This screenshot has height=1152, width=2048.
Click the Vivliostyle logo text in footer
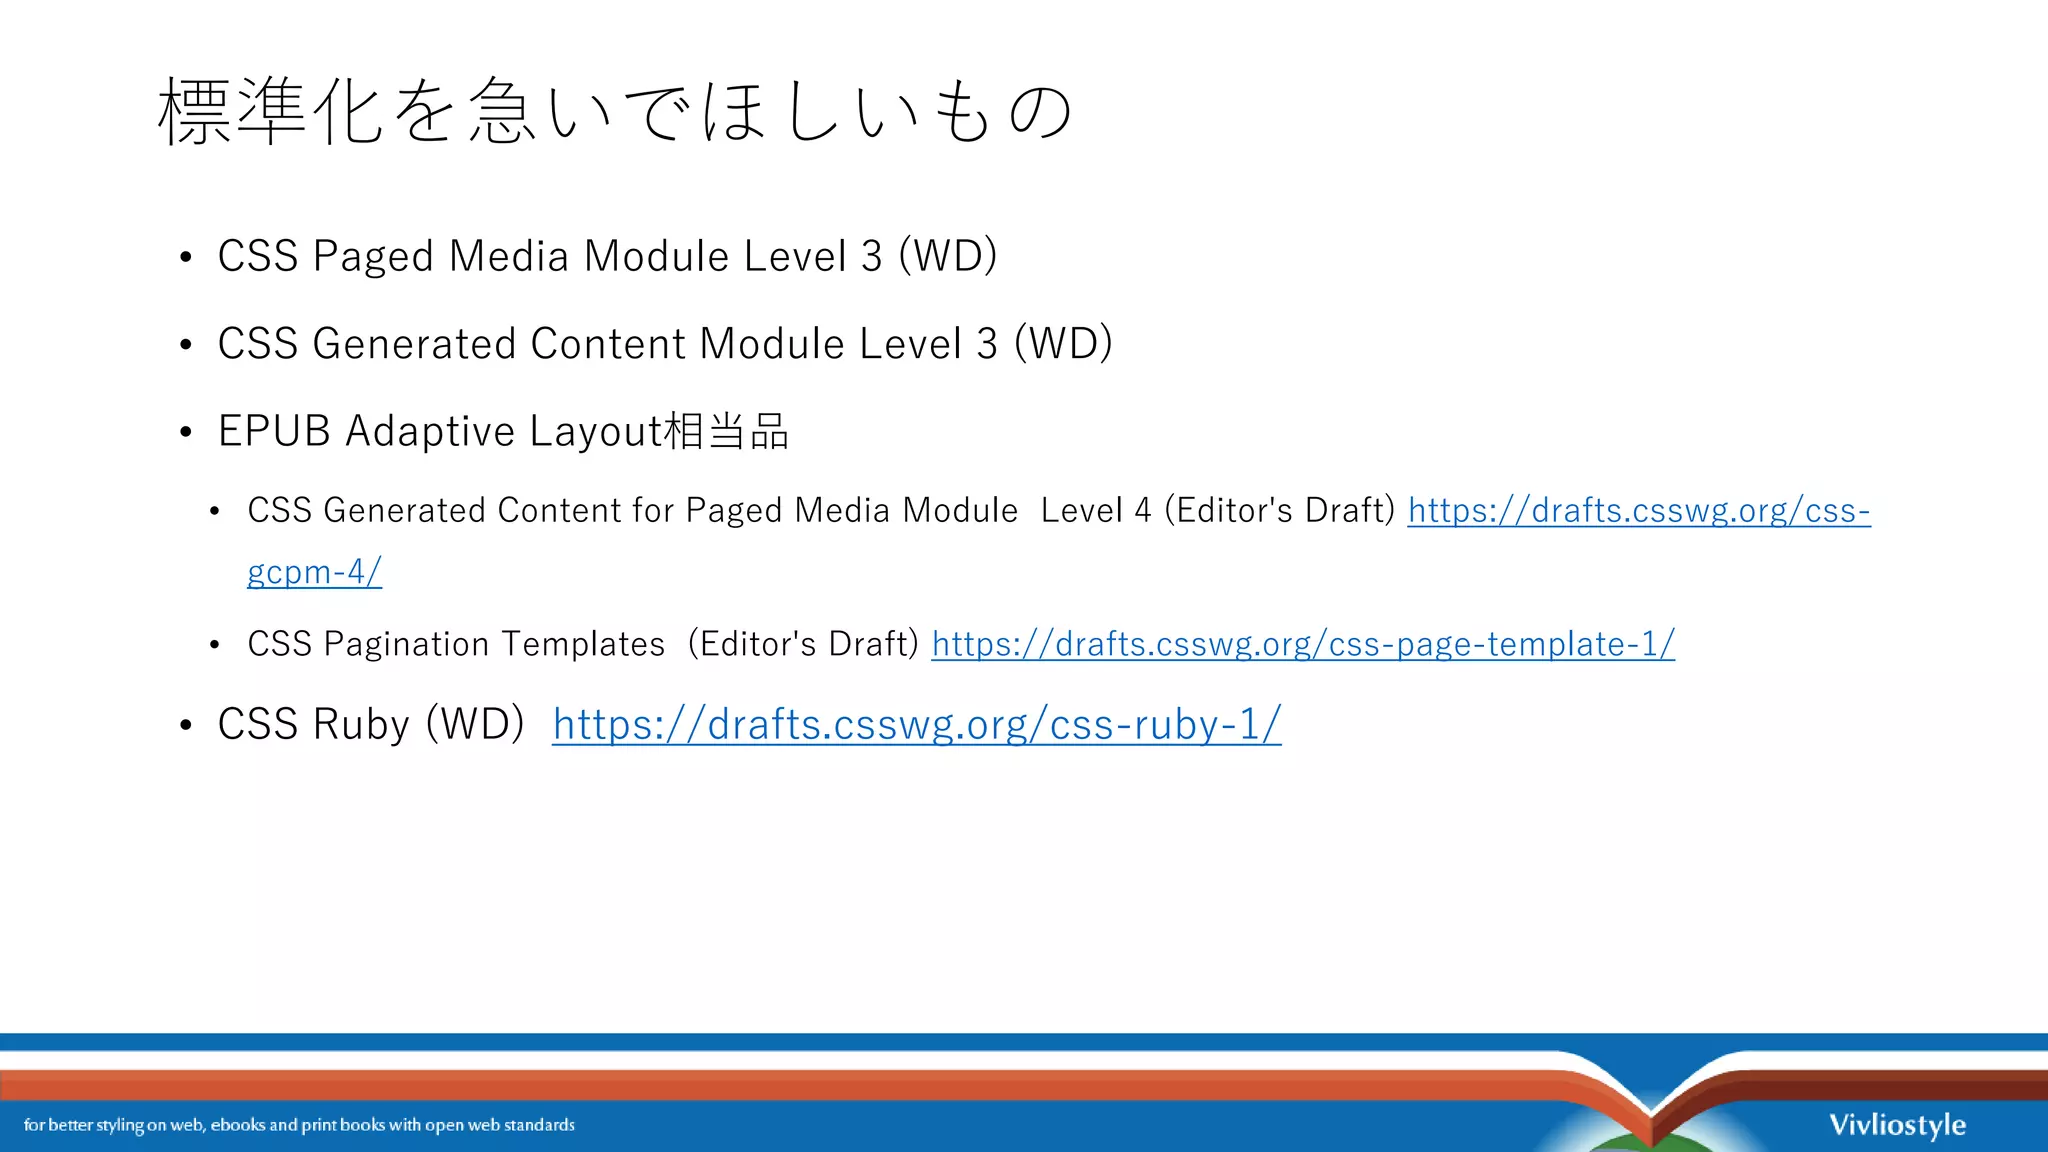point(1897,1126)
